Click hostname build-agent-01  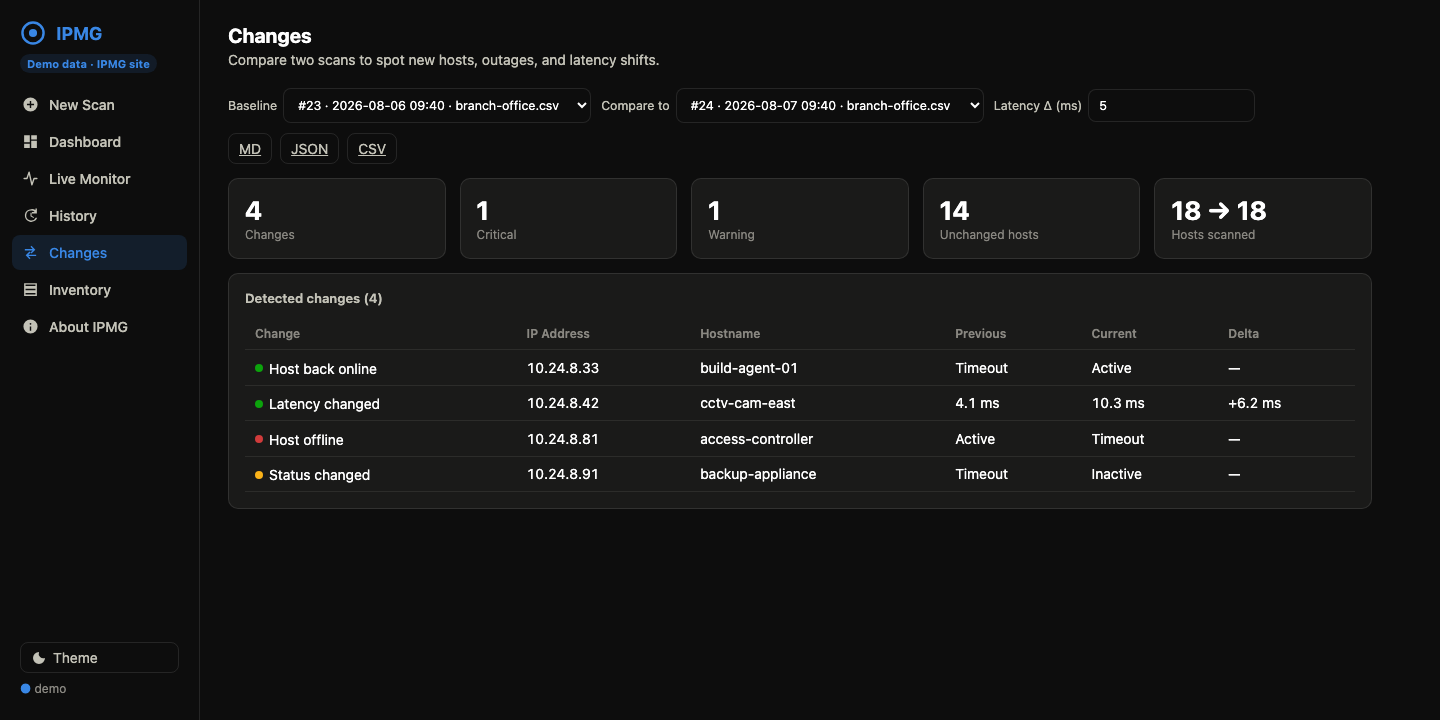[749, 368]
